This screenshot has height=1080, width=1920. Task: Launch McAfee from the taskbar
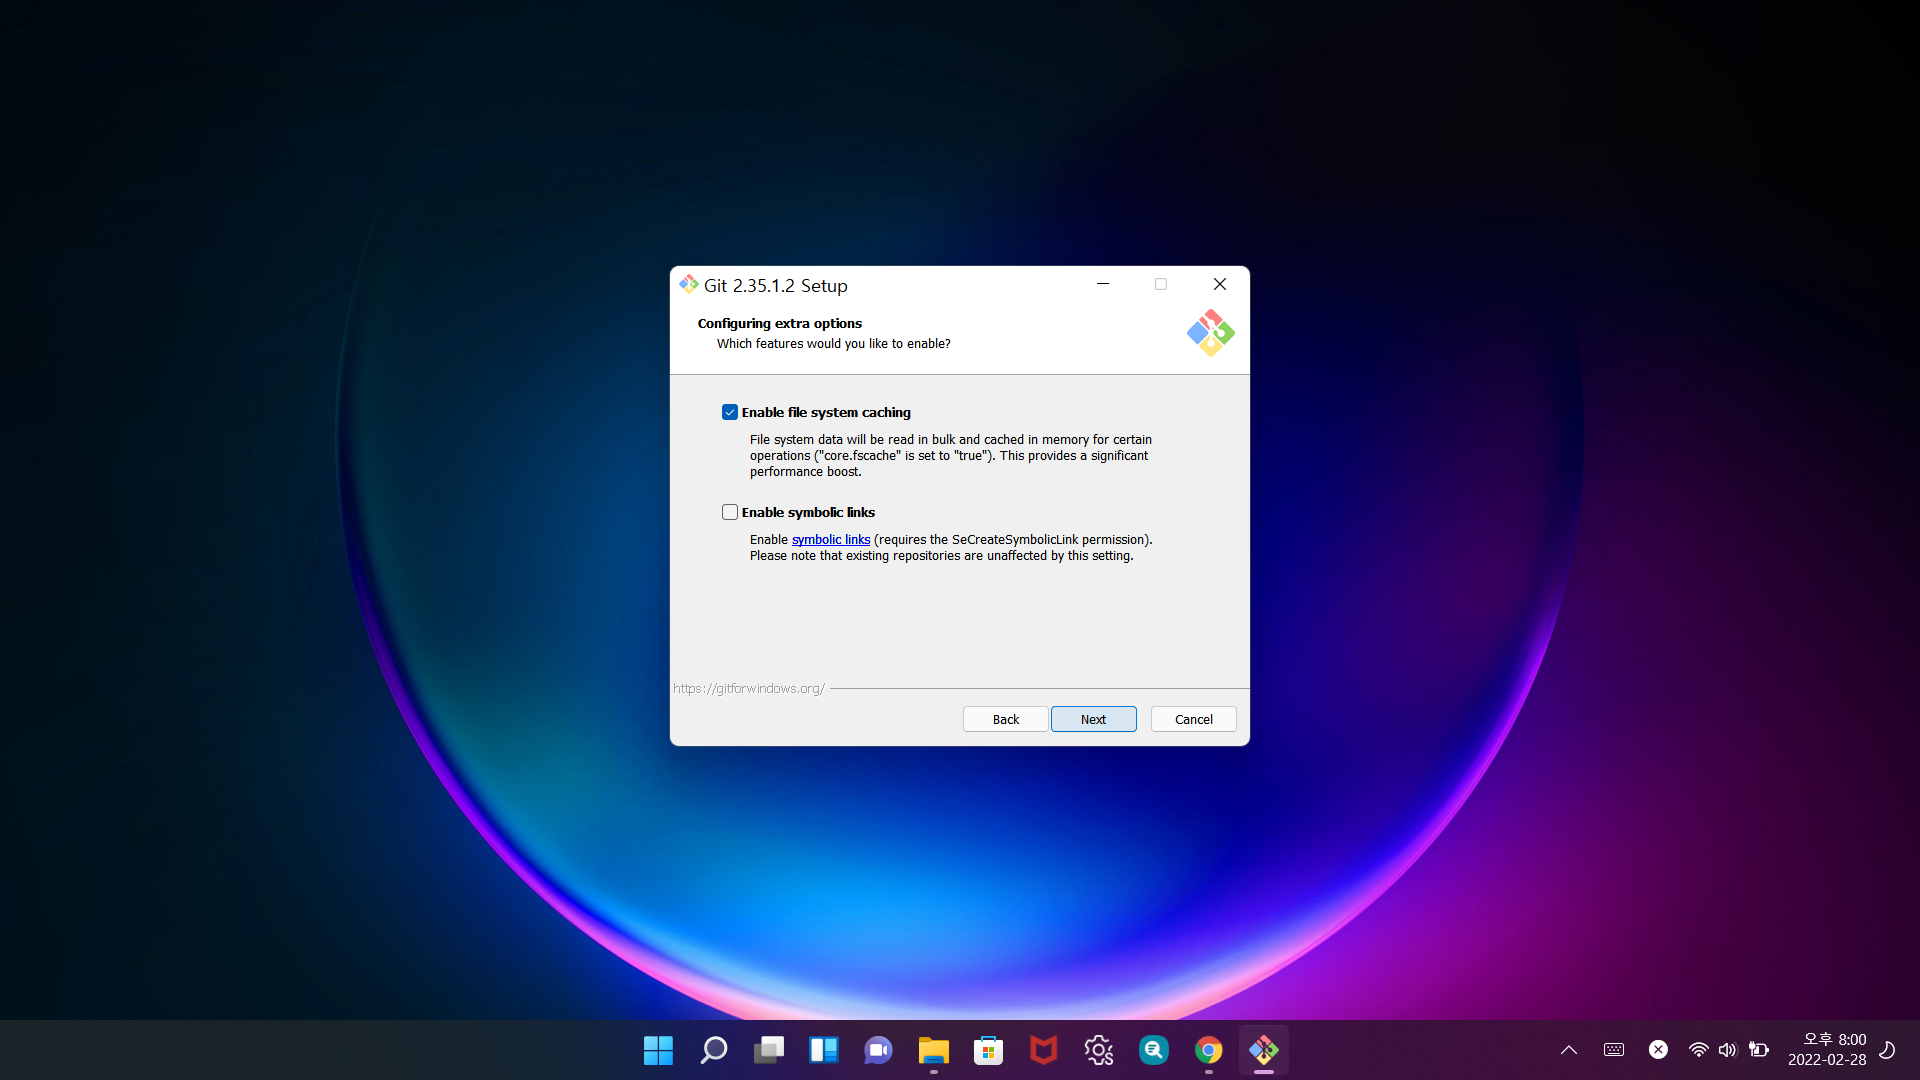pyautogui.click(x=1043, y=1050)
